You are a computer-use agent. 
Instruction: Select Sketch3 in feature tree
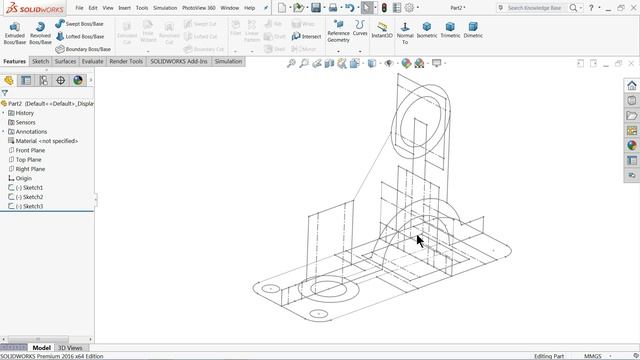click(29, 207)
